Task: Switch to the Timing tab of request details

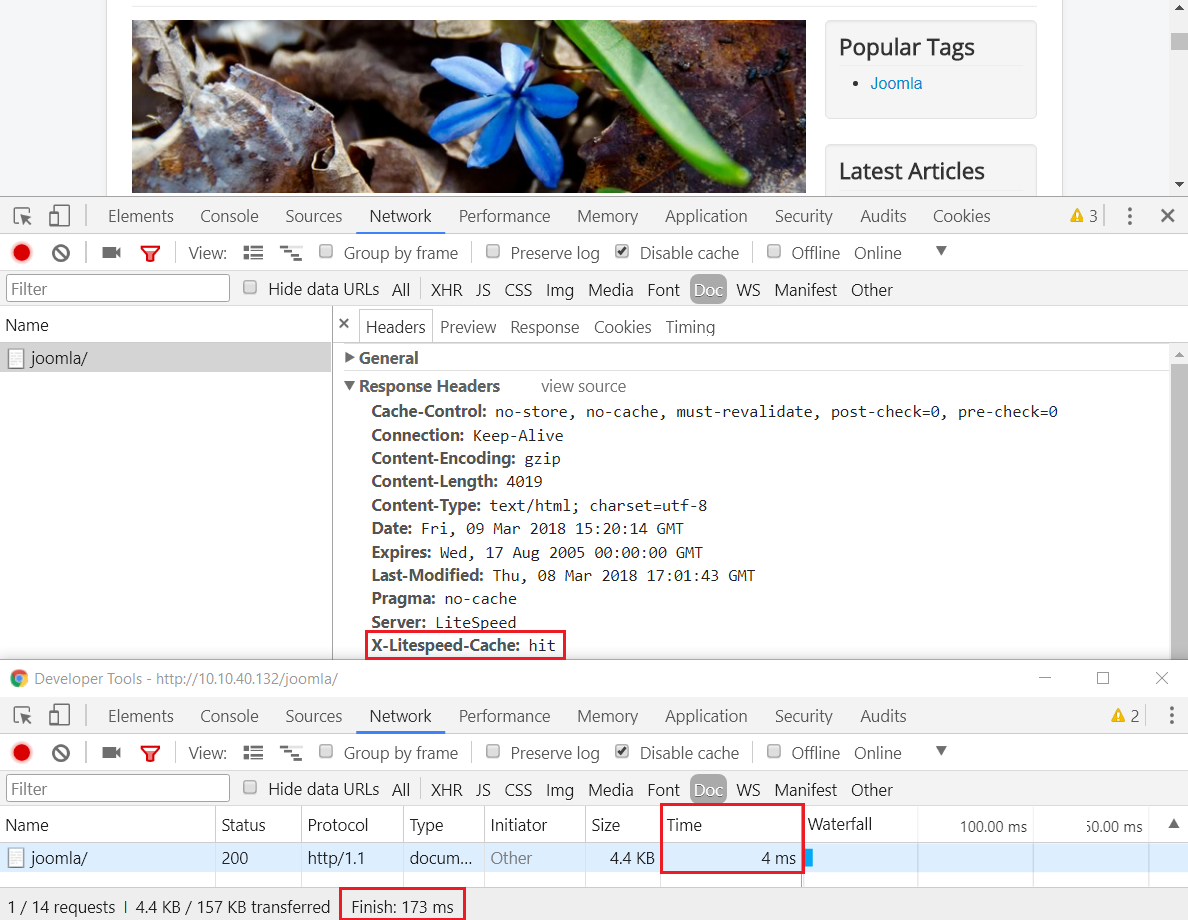Action: pos(690,327)
